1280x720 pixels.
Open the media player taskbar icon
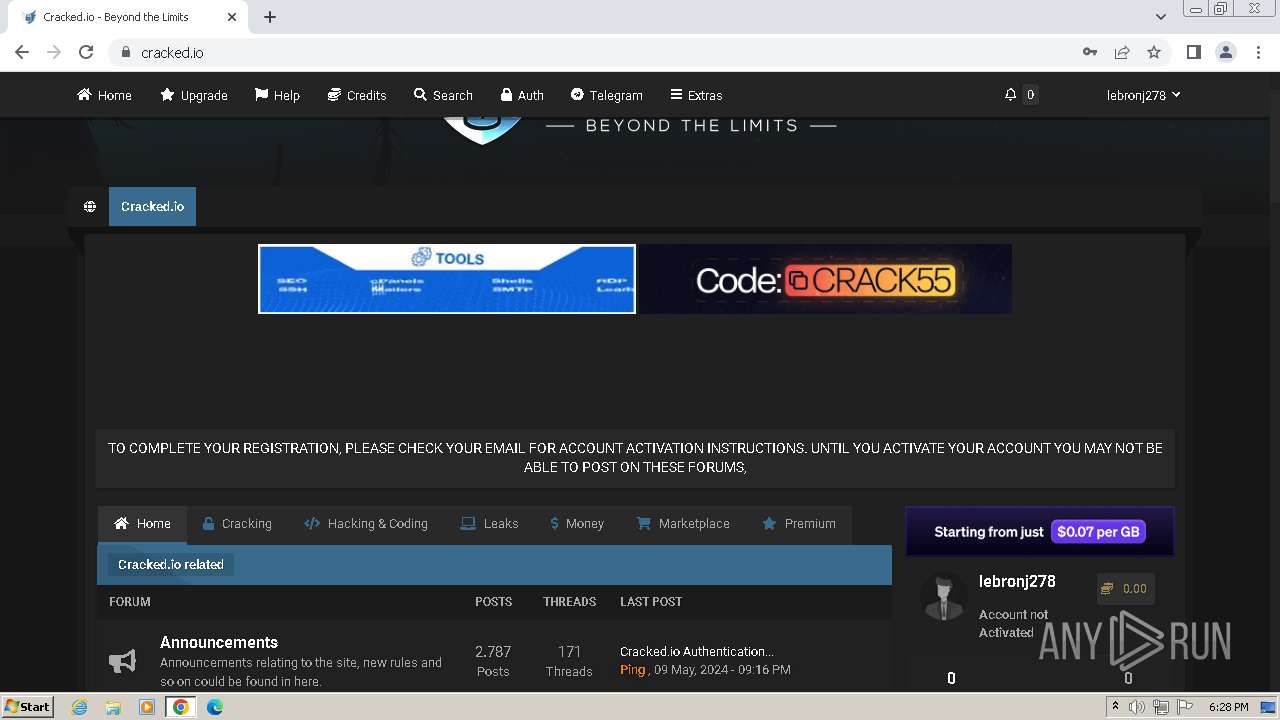[x=147, y=707]
